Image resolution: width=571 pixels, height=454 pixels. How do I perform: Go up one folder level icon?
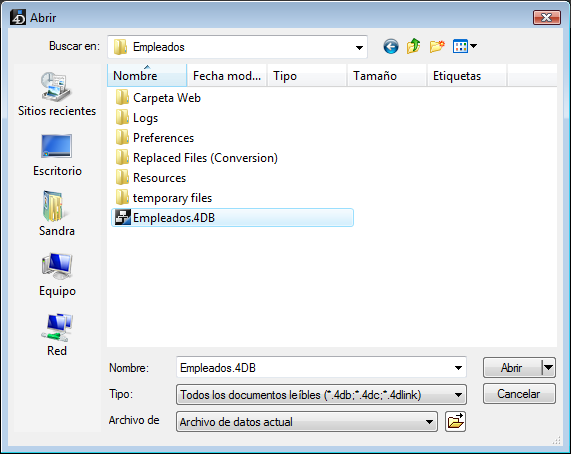click(414, 47)
